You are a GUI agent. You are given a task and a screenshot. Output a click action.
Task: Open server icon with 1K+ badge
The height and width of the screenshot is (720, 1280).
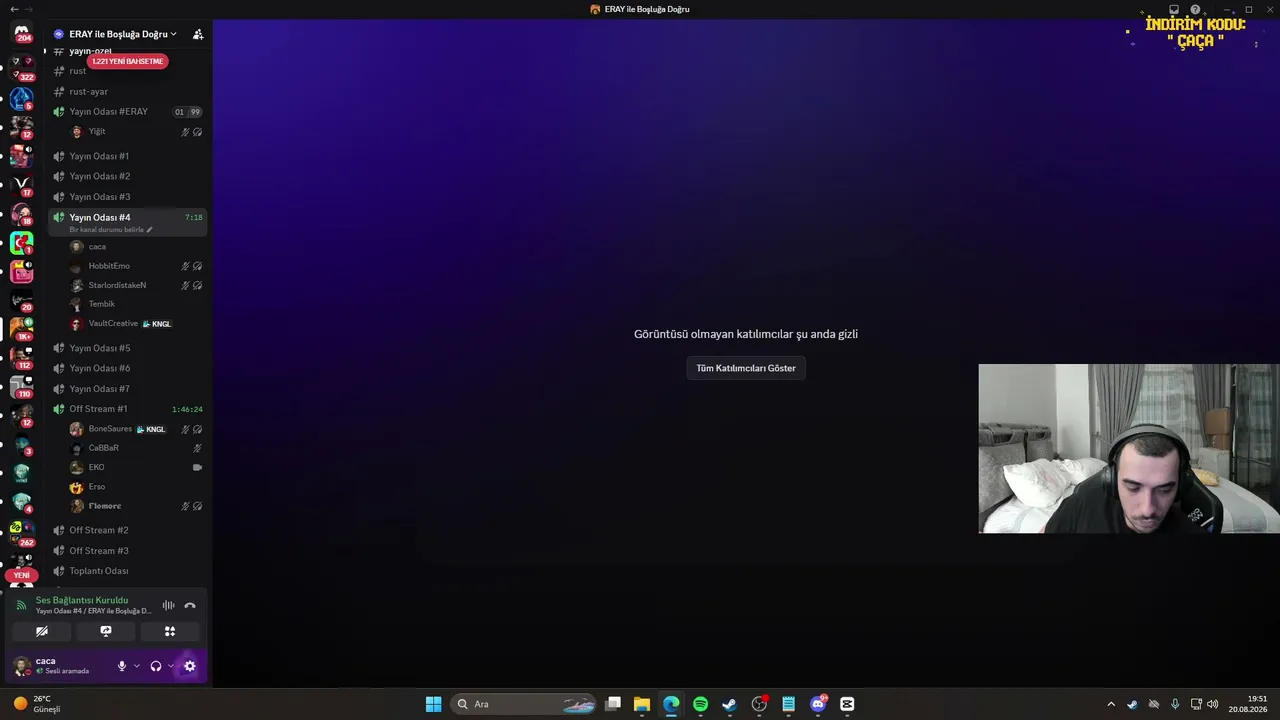pos(22,328)
